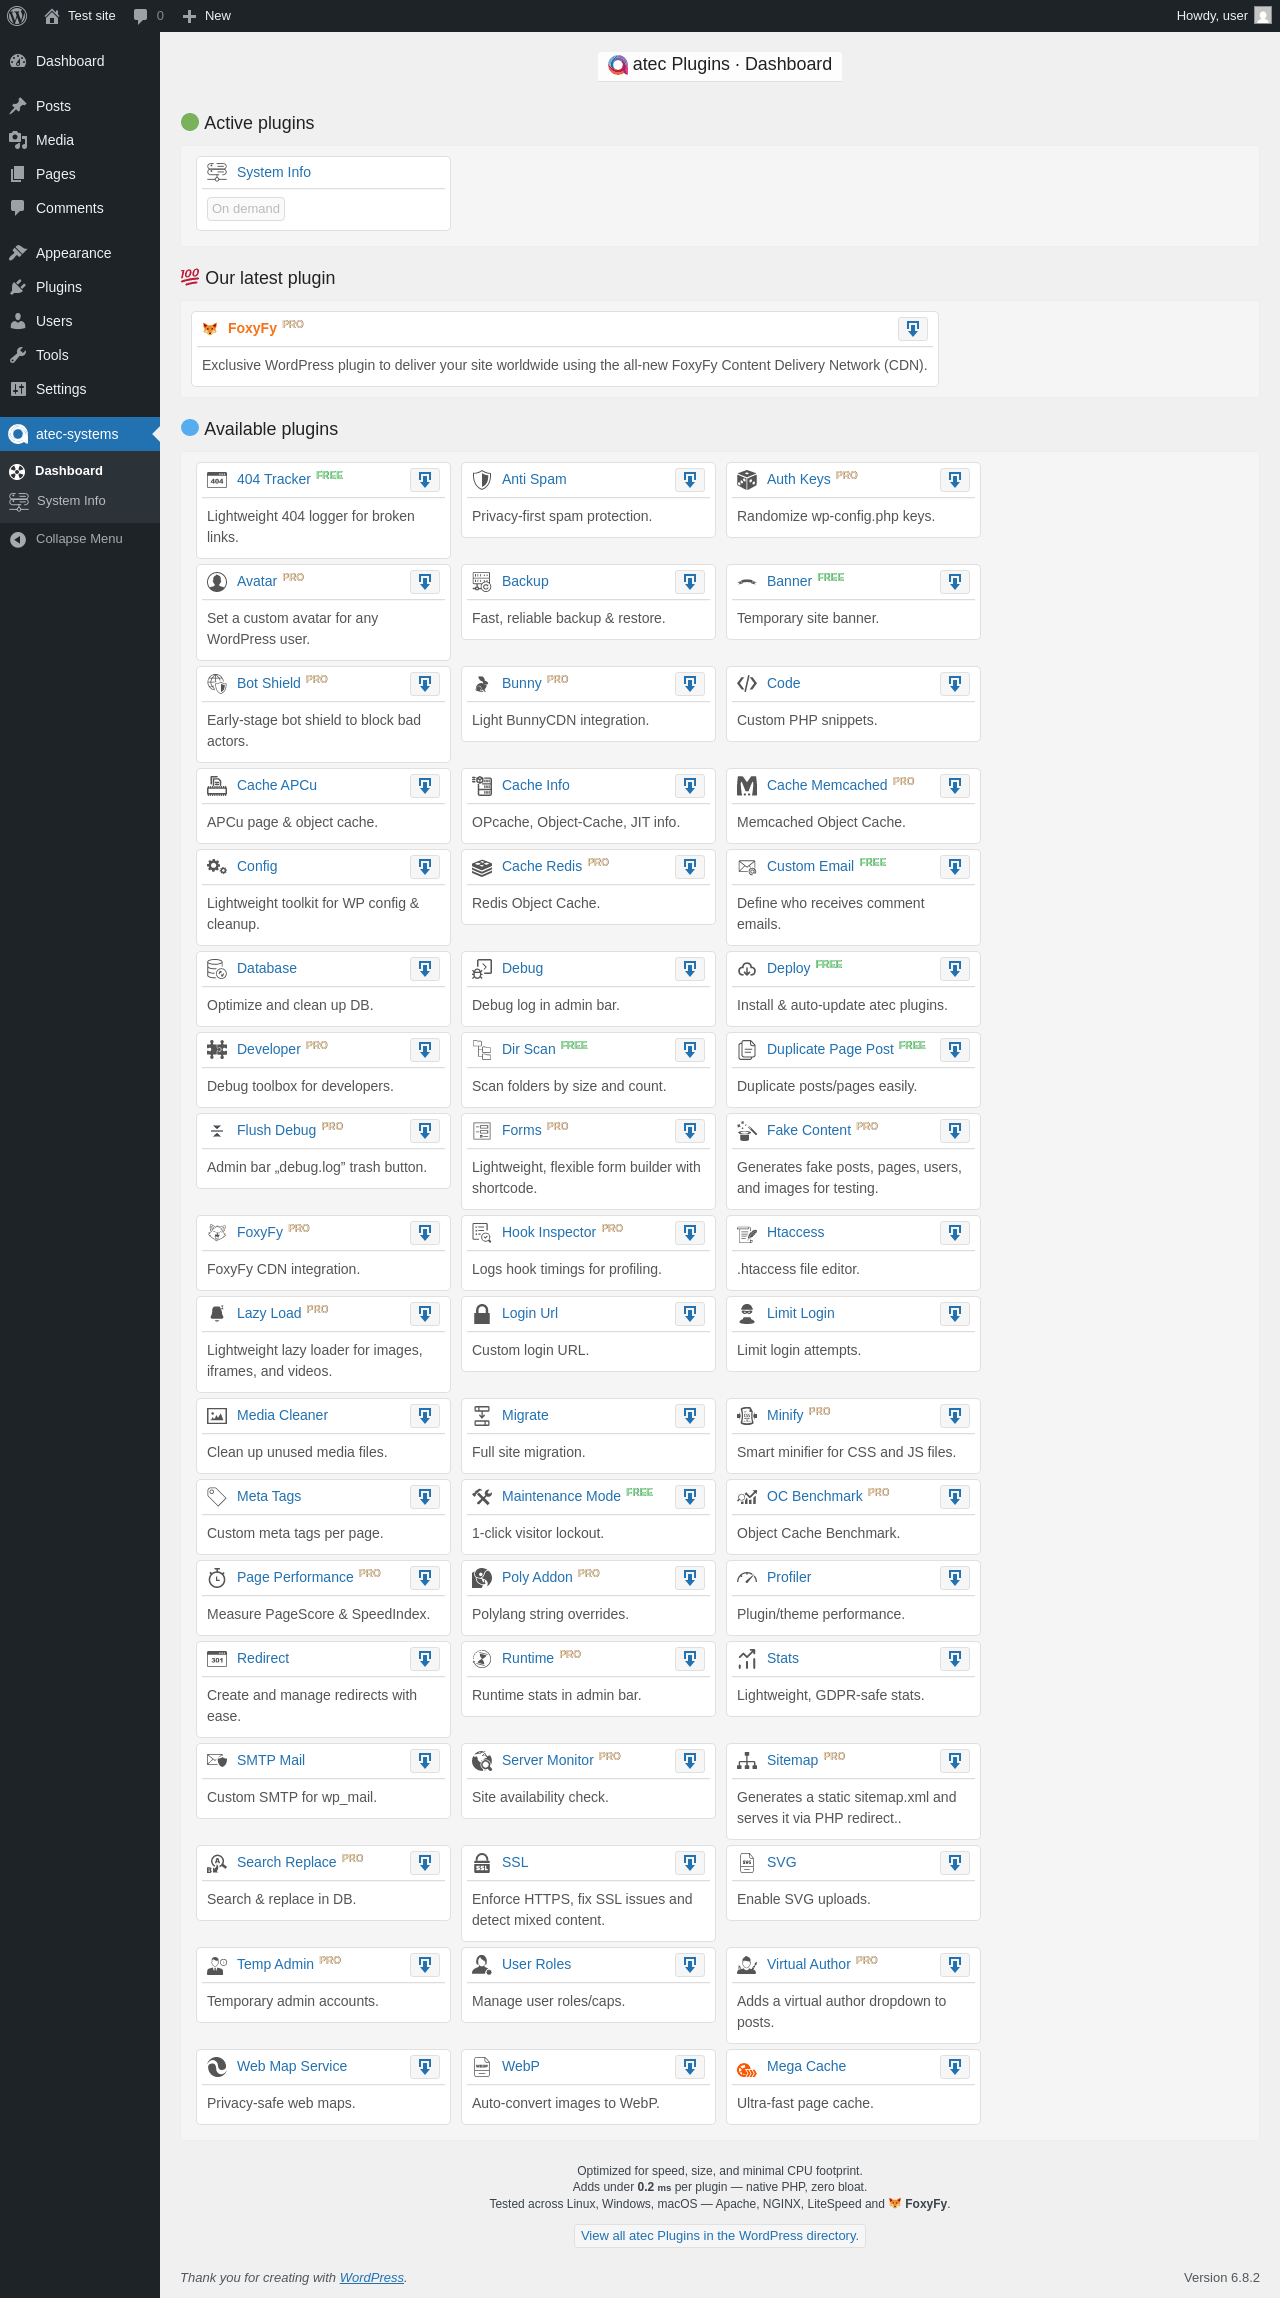1280x2298 pixels.
Task: Open the Maintenance Mode plugin link
Action: (x=561, y=1496)
